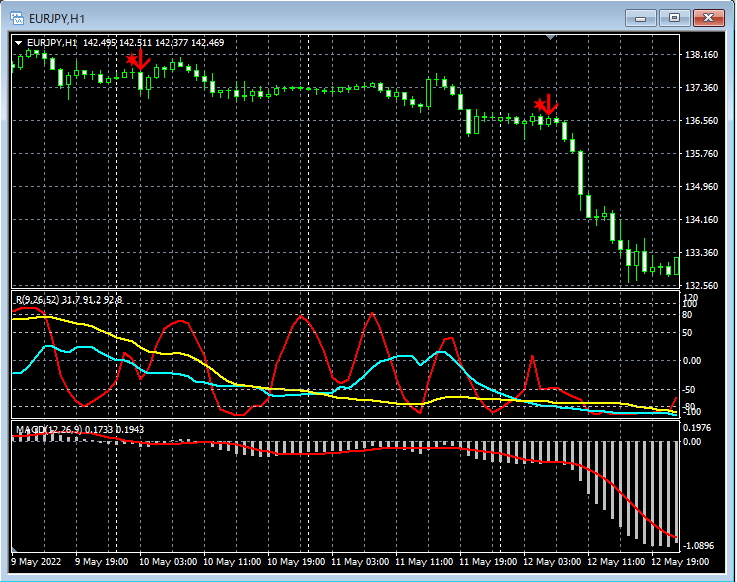Viewport: 737px width, 582px height.
Task: Minimize the EURJPY,H1 chart window
Action: click(643, 18)
